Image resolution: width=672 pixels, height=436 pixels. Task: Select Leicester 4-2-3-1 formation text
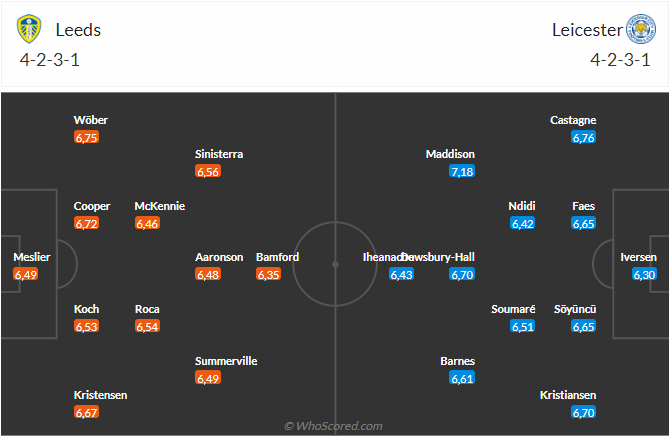pos(621,58)
